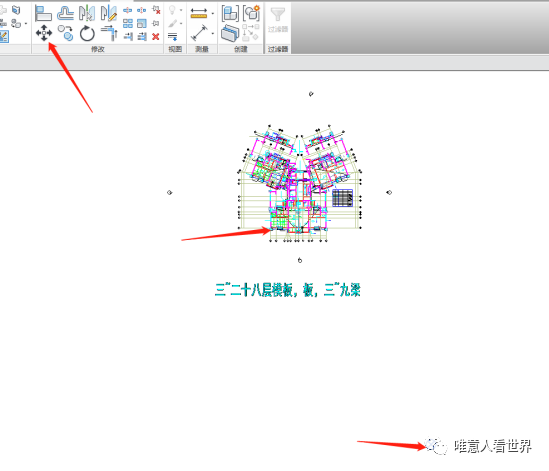The height and width of the screenshot is (471, 549).
Task: Click the red Delete icon
Action: tap(156, 36)
